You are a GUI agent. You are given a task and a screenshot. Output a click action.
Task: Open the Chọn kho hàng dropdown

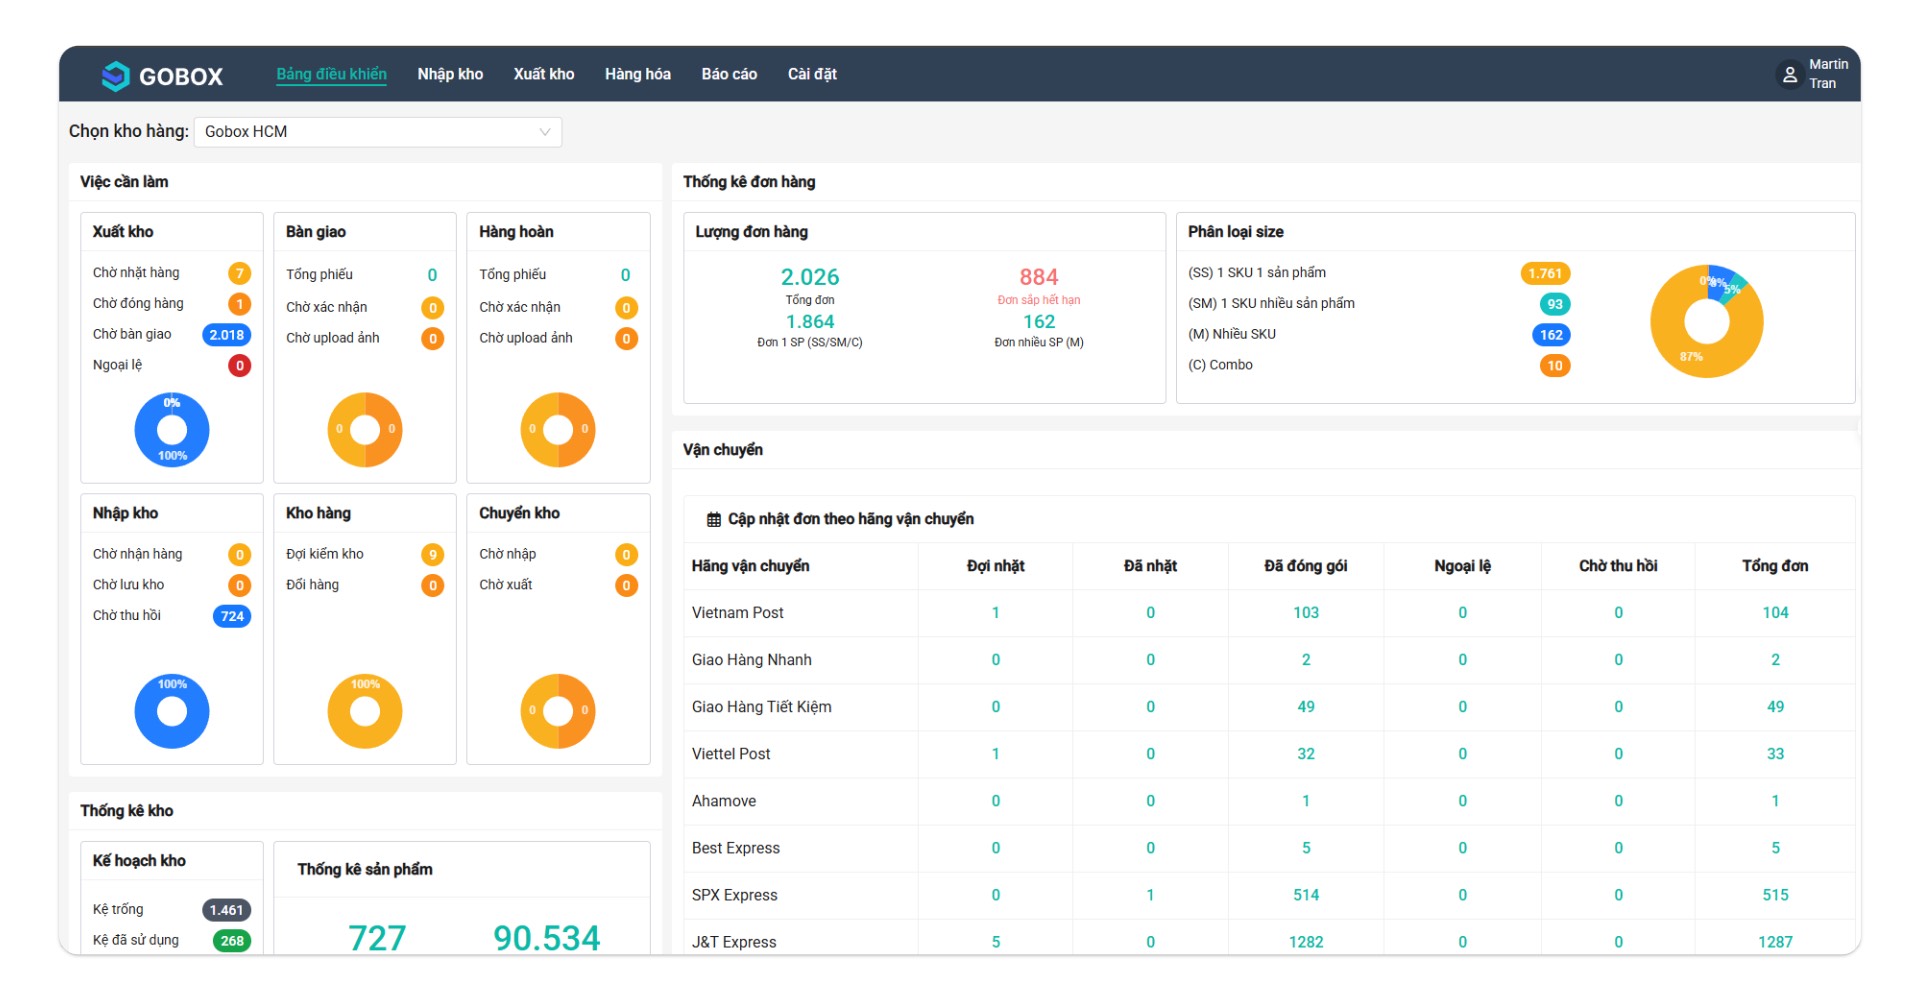coord(377,132)
